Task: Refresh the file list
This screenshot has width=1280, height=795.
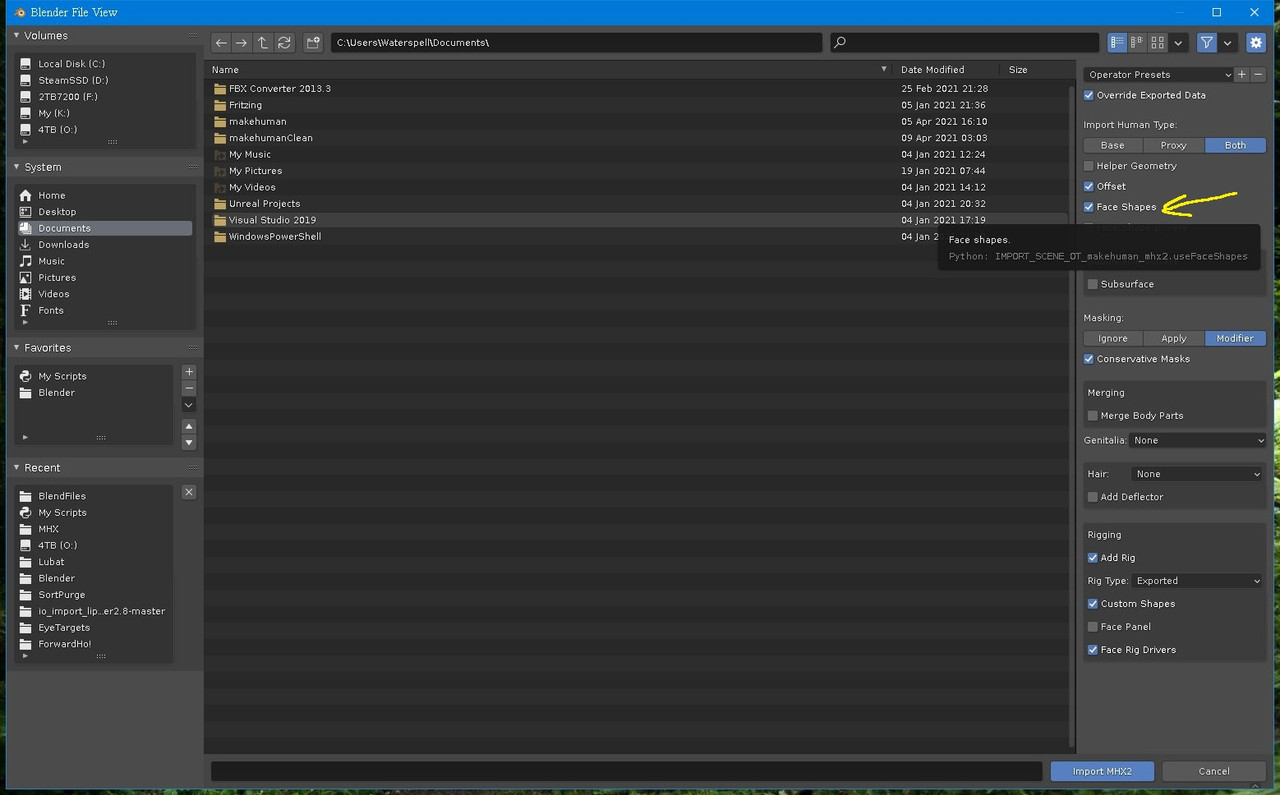Action: pos(284,43)
